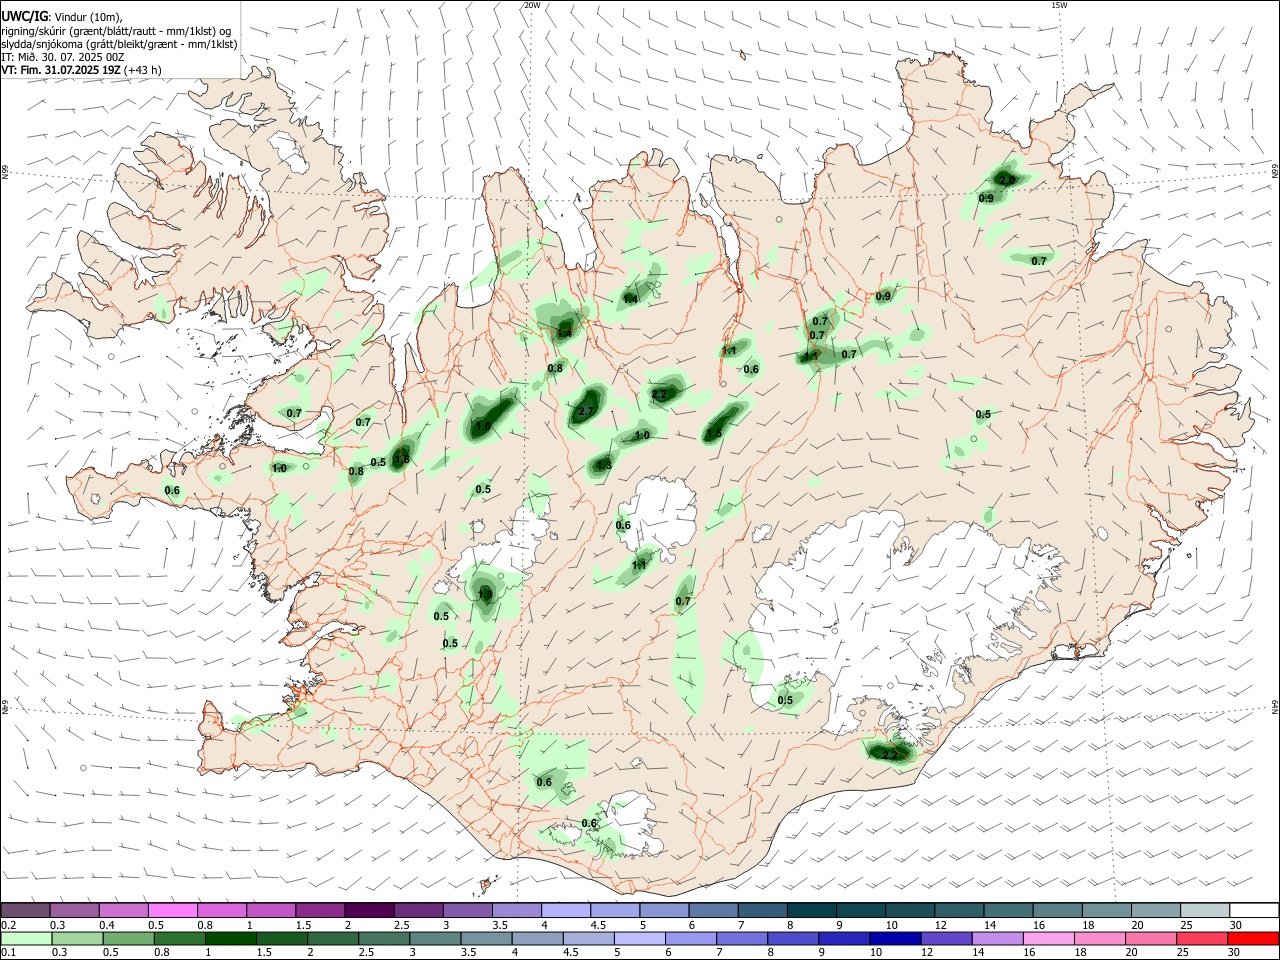The height and width of the screenshot is (960, 1280).
Task: Pick the darkest purple top-row swatch between 2 and 2.5
Action: coord(368,910)
